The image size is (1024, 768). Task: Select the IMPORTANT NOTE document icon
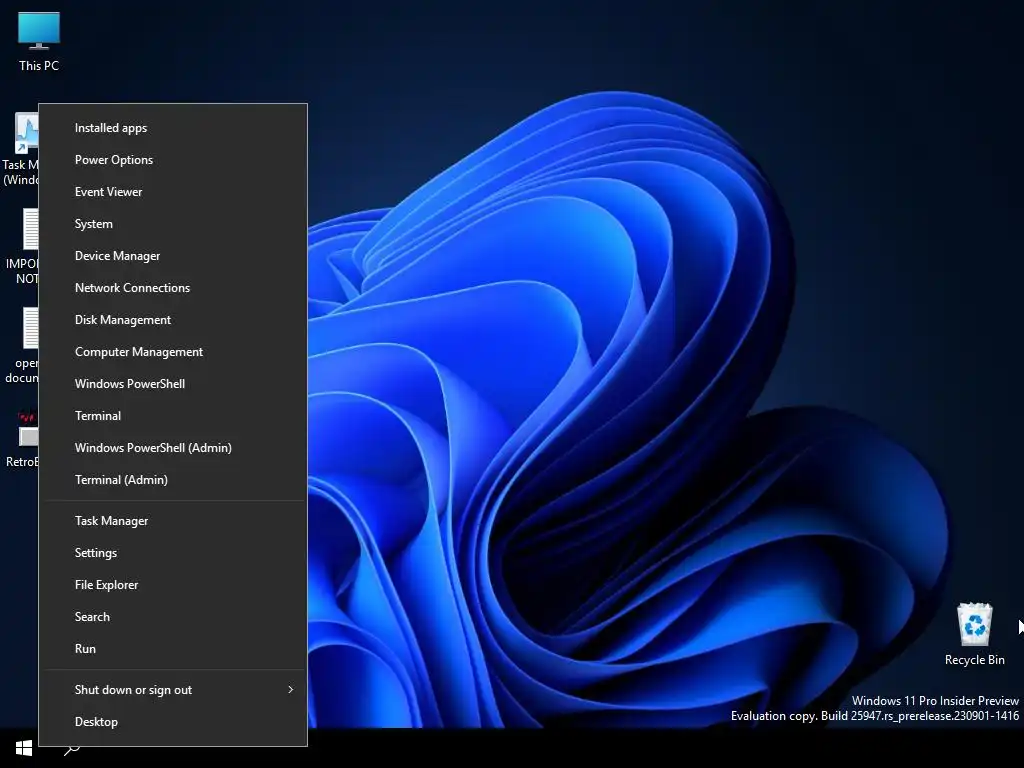(x=22, y=247)
